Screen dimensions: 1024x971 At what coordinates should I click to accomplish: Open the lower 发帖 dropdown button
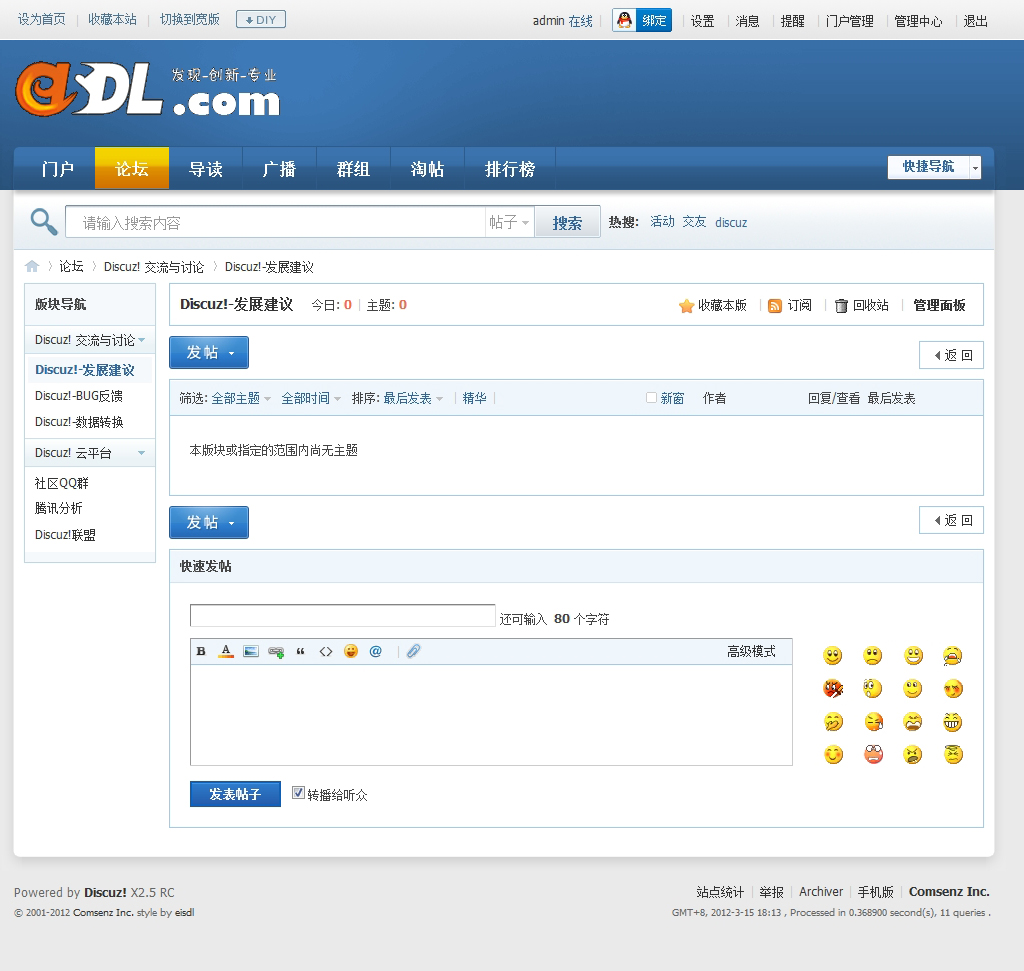(x=209, y=522)
